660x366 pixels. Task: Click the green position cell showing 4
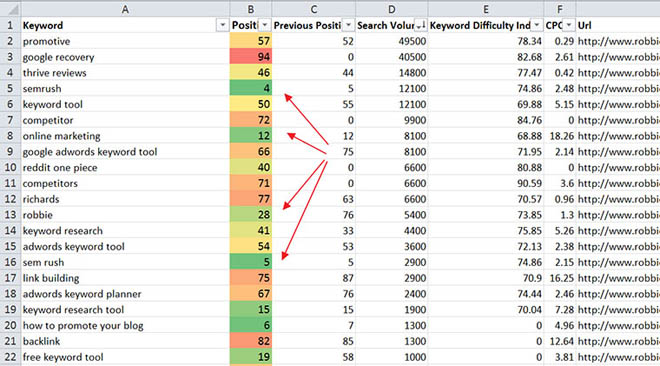coord(250,88)
